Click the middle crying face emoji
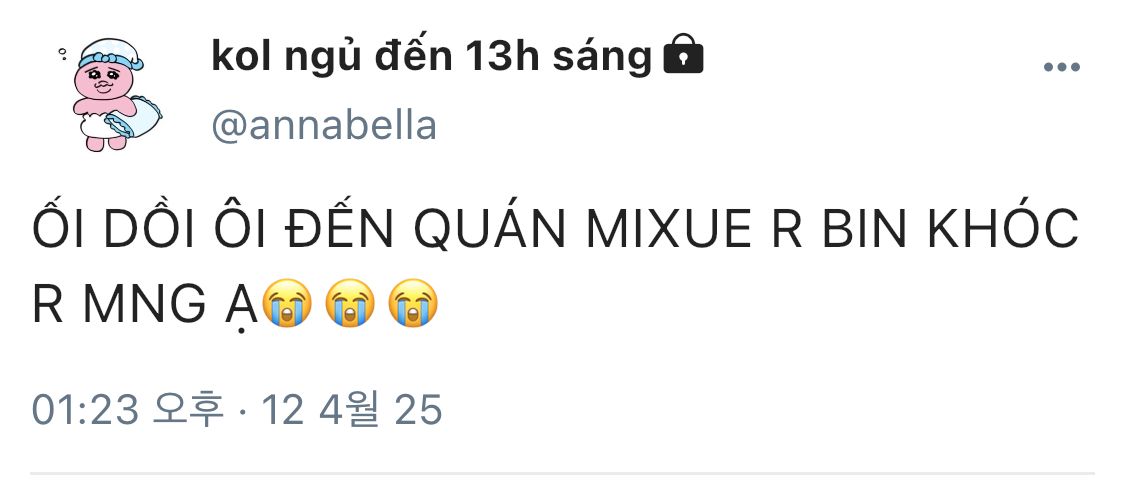Screen dimensions: 1125x482 click(349, 303)
